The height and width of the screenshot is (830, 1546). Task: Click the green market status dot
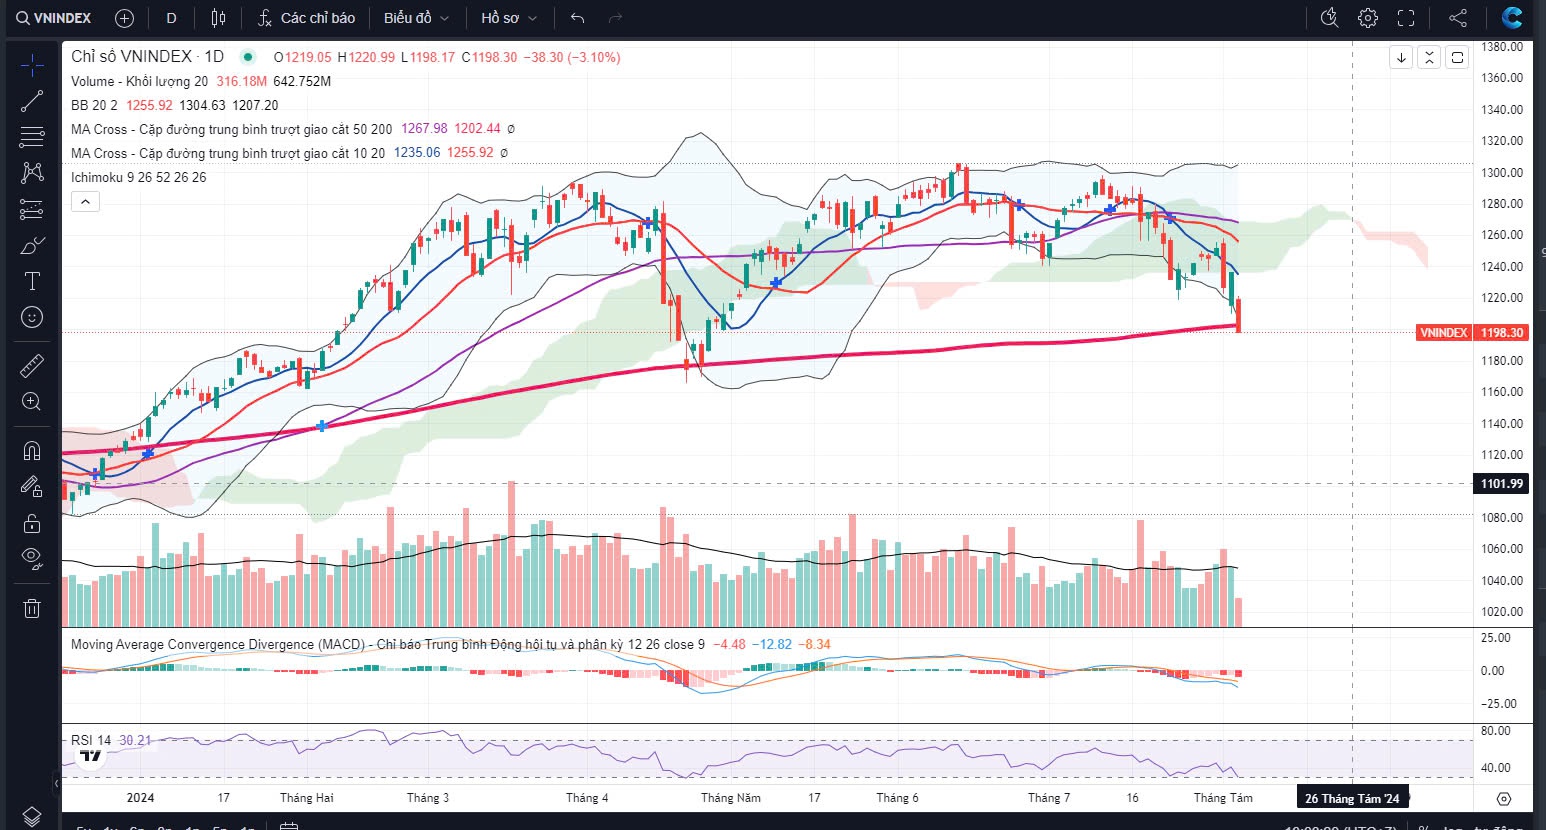point(248,57)
